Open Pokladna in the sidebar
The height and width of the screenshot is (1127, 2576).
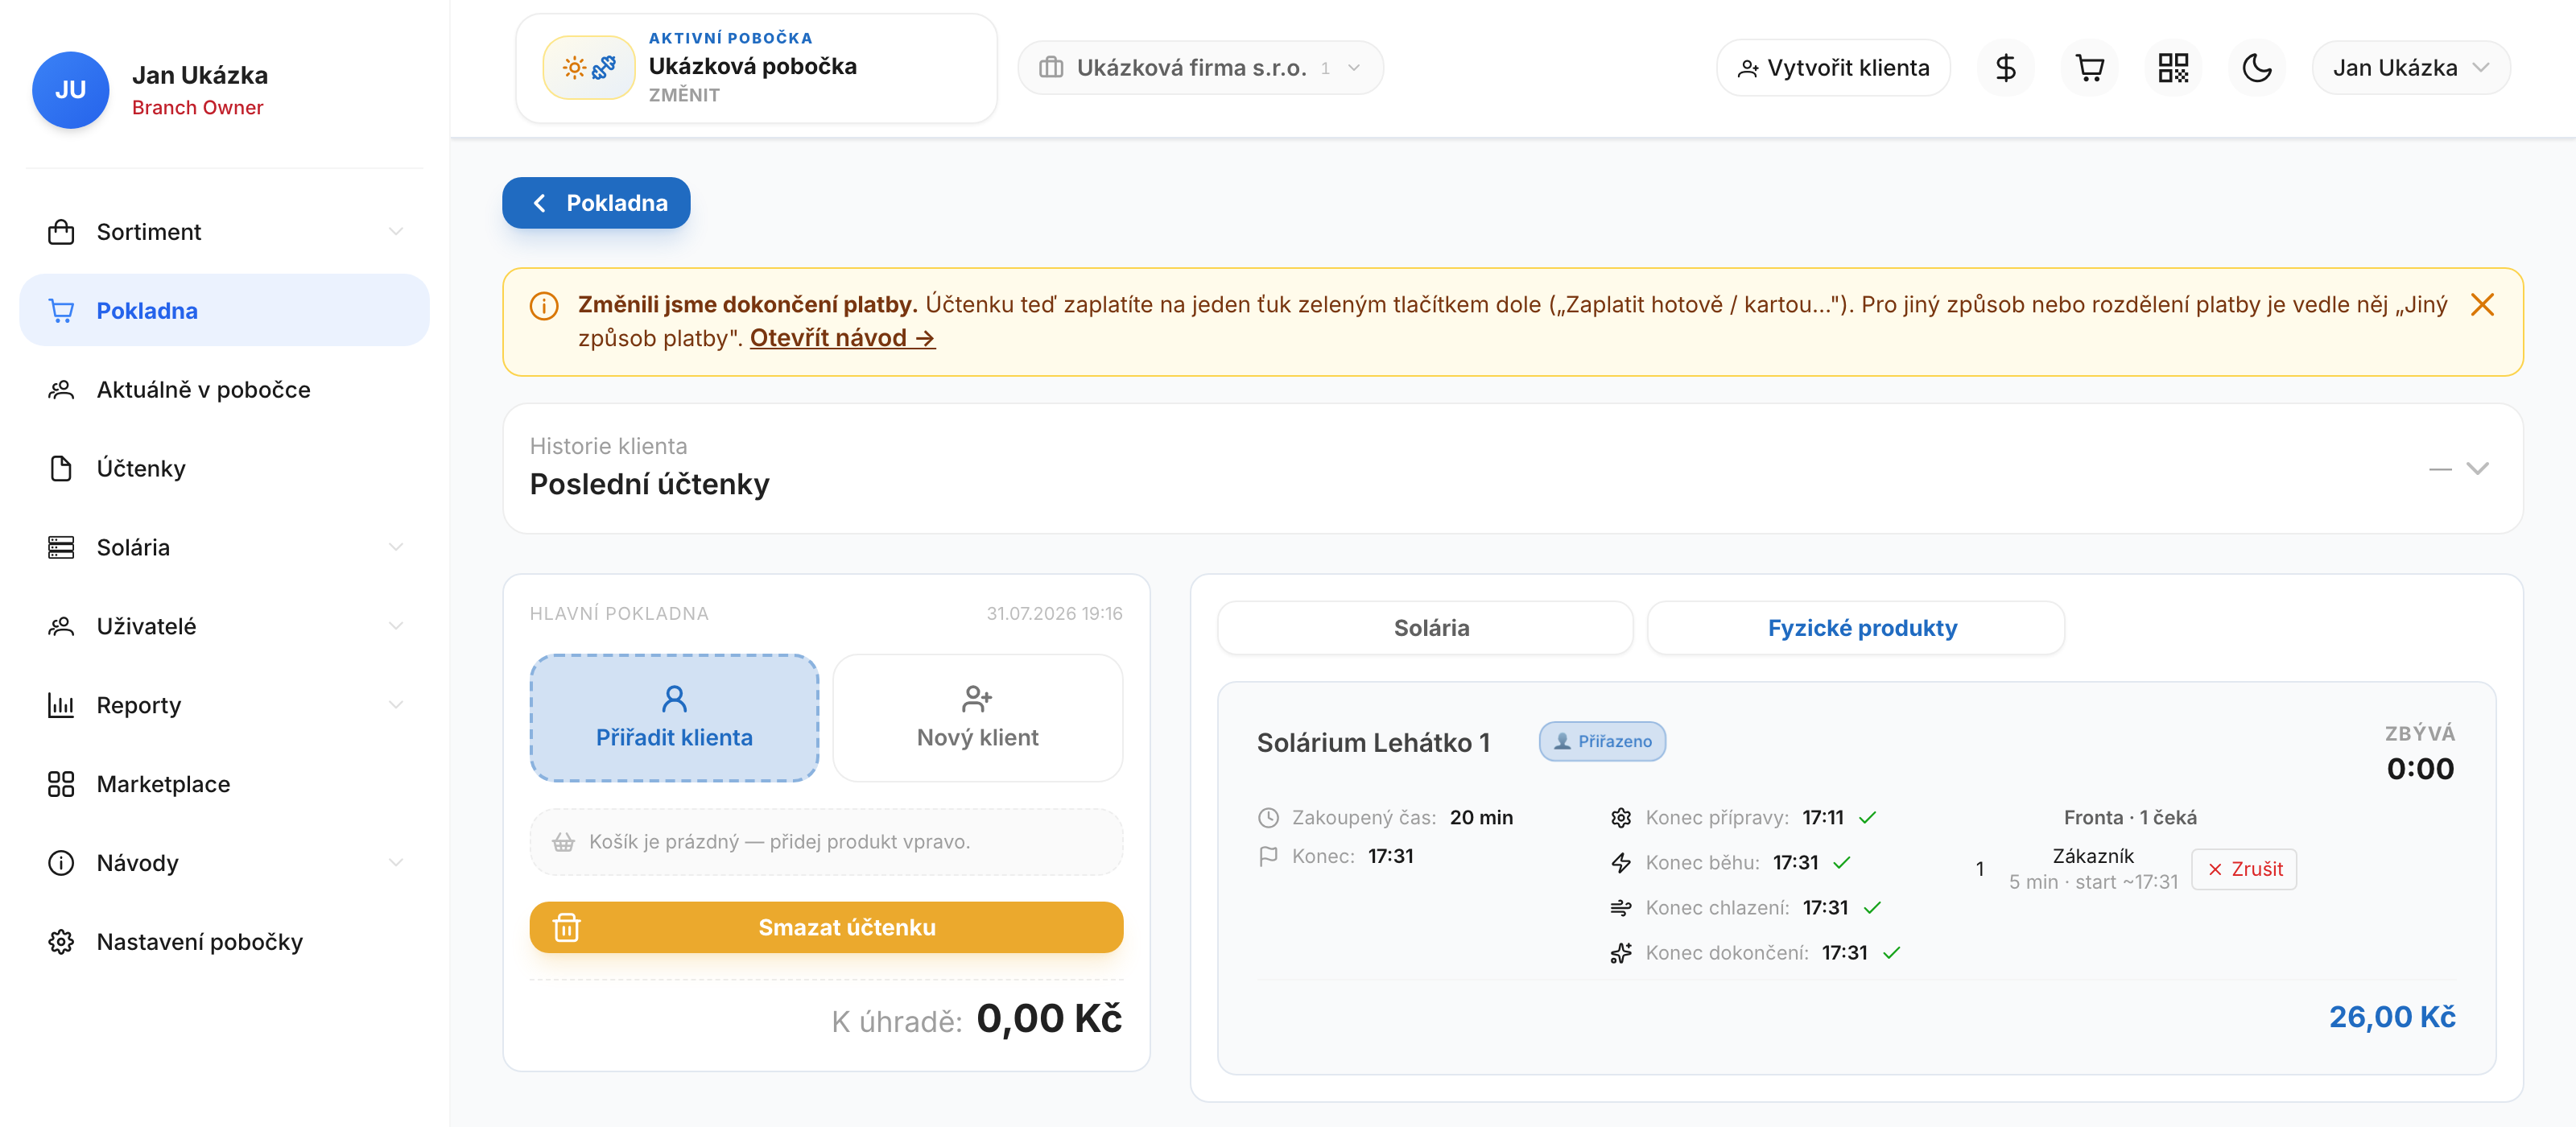click(224, 311)
